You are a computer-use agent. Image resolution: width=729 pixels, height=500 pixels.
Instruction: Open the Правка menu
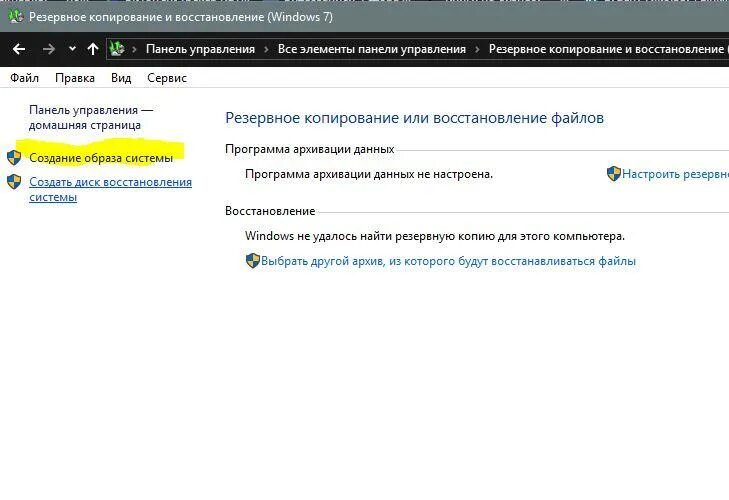point(75,78)
